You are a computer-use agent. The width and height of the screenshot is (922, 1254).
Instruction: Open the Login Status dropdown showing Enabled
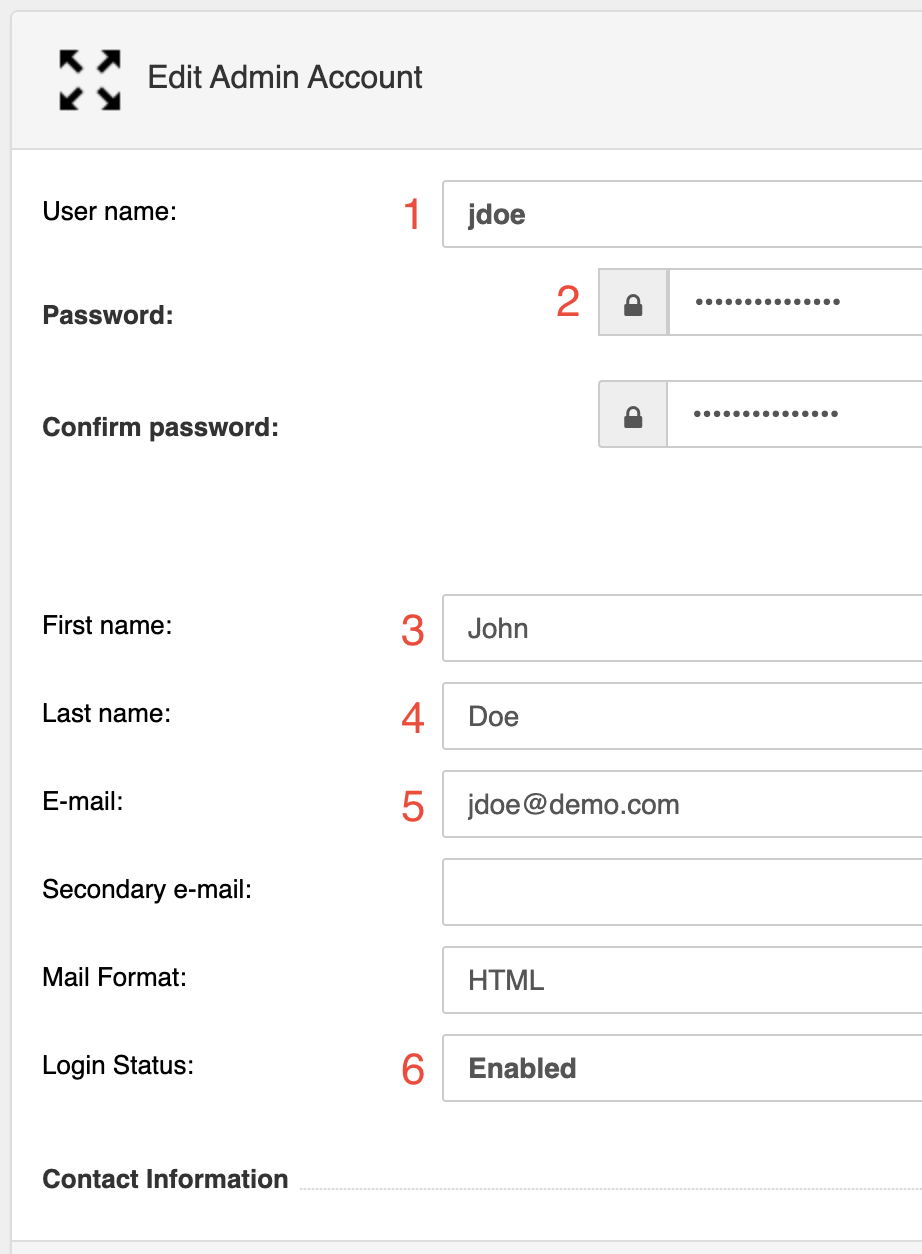(x=682, y=1068)
